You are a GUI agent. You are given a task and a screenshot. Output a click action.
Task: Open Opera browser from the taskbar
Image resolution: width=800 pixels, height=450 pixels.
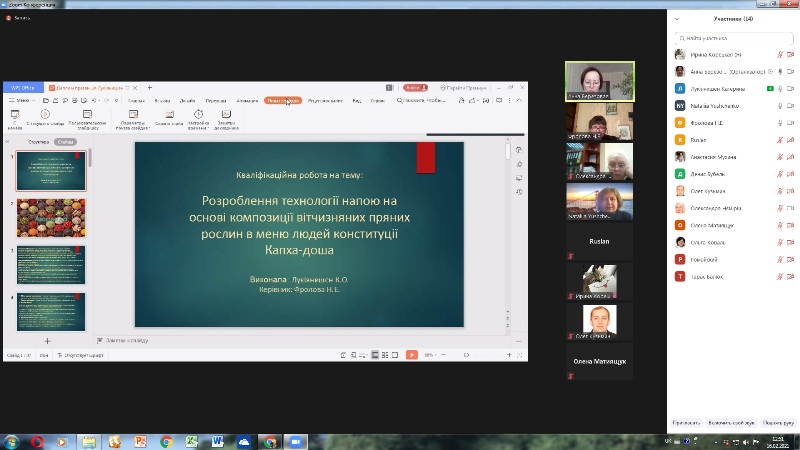click(x=37, y=441)
